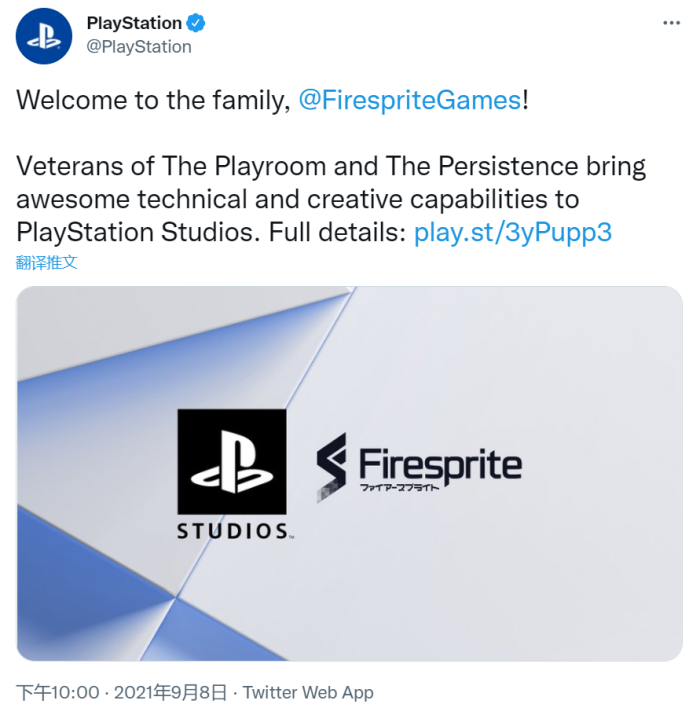Image resolution: width=700 pixels, height=715 pixels.
Task: Click the 2021年9月8日 date
Action: [x=170, y=693]
